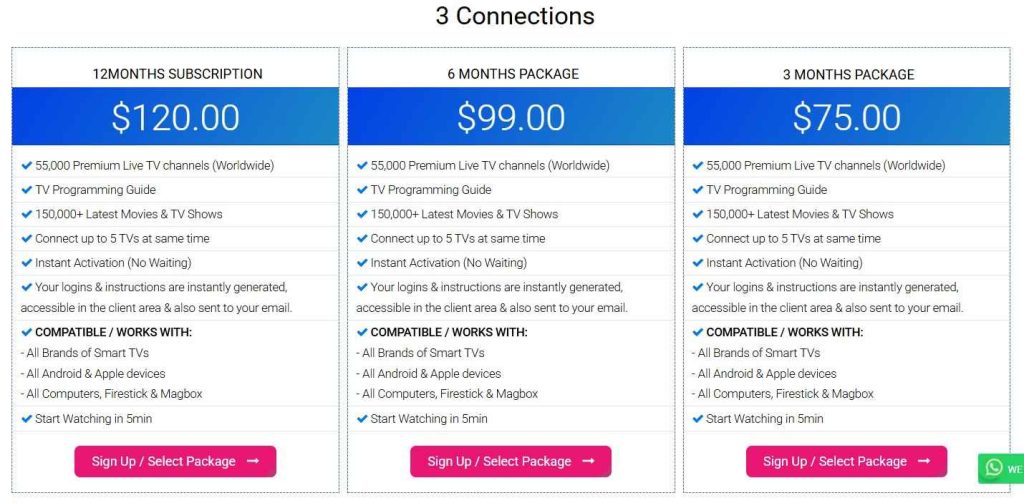Click the 3 Connections title
Image resolution: width=1024 pixels, height=503 pixels.
tap(514, 16)
